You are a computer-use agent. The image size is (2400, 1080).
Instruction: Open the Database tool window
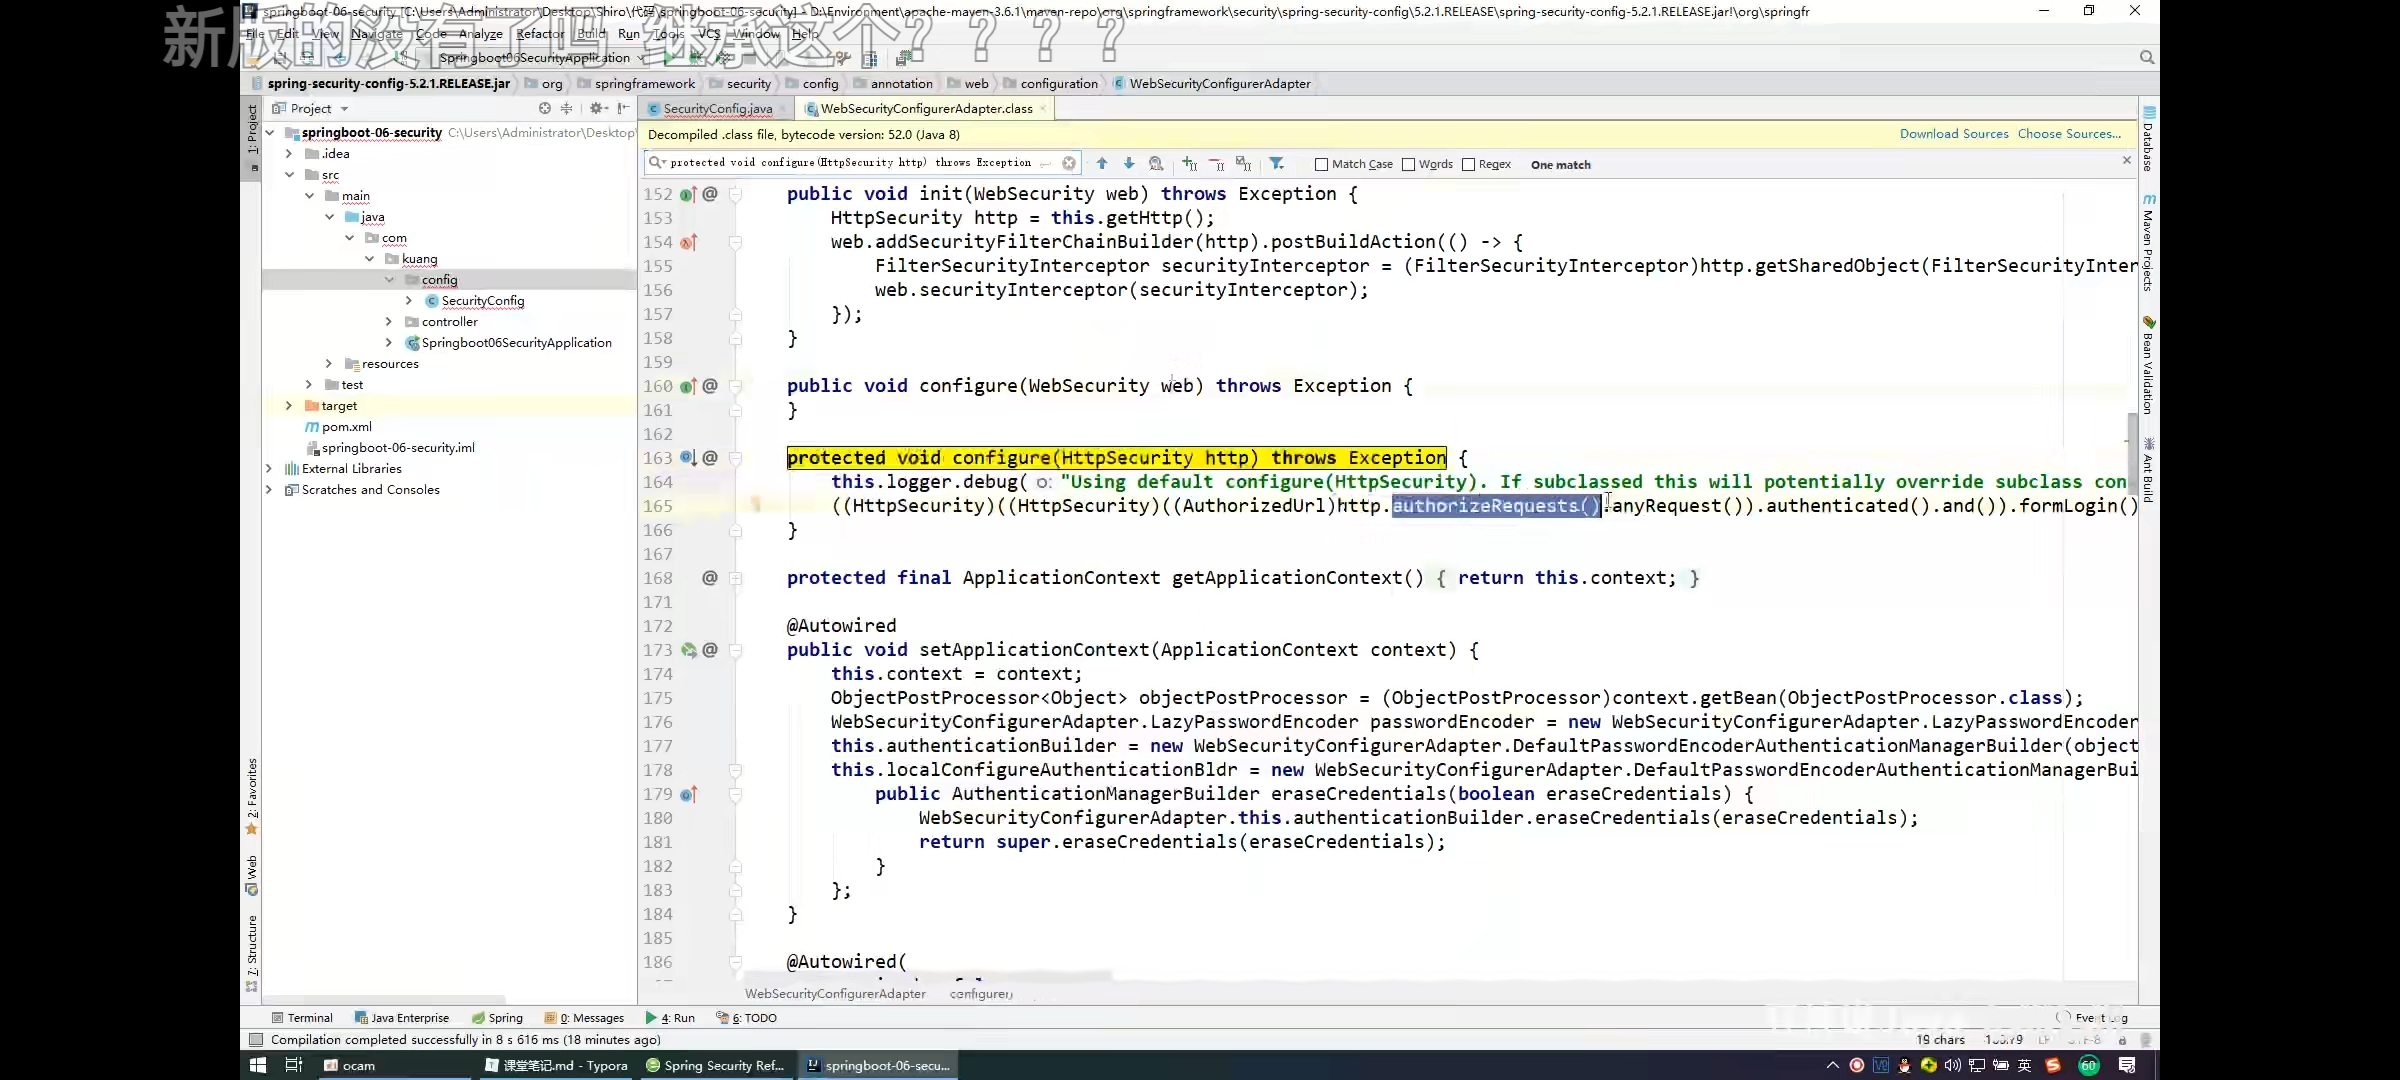point(2149,137)
